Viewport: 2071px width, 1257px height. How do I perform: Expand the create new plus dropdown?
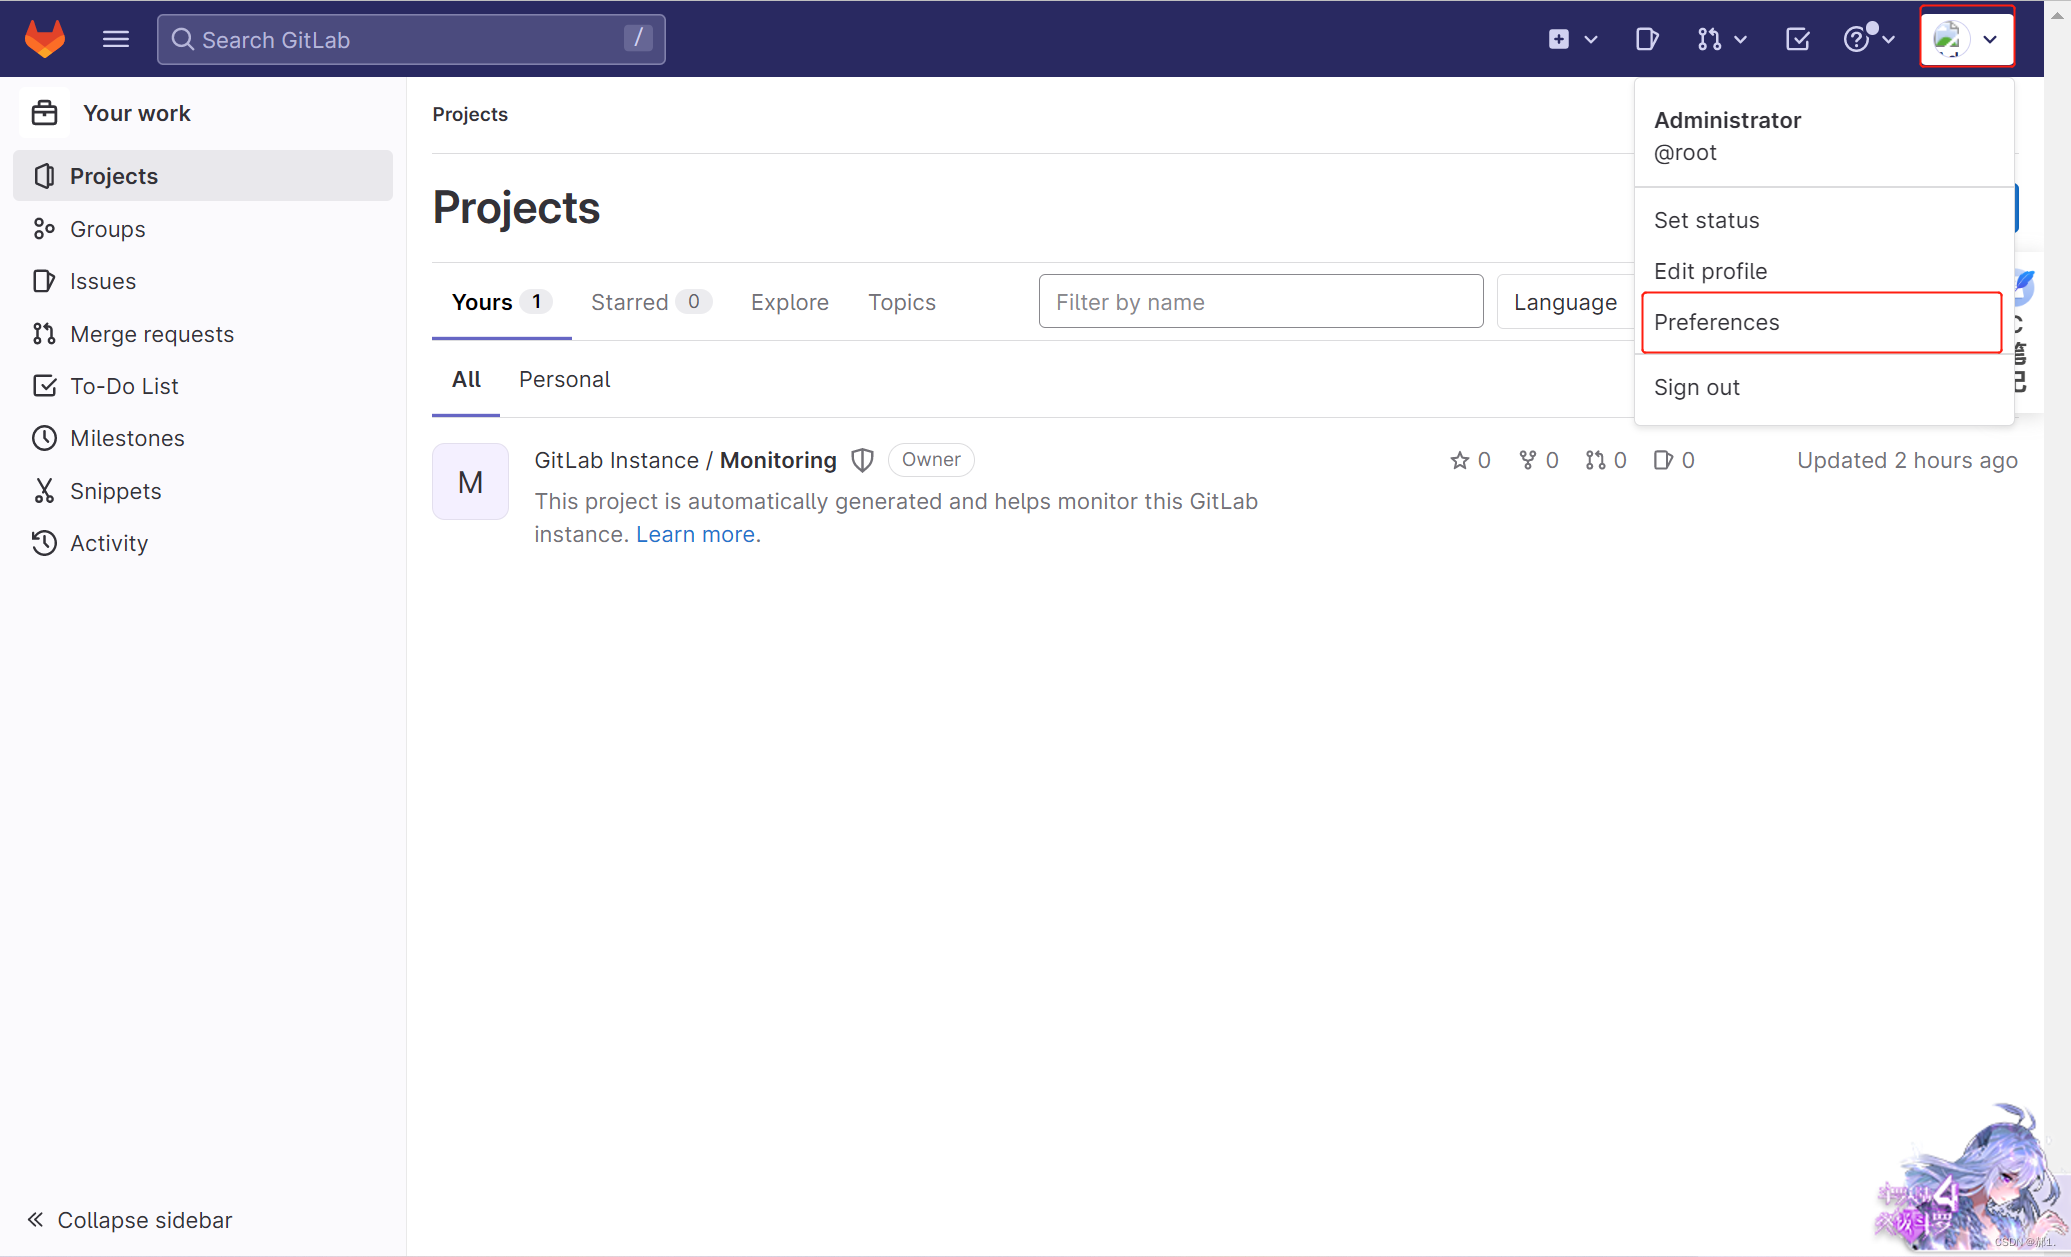[x=1572, y=39]
